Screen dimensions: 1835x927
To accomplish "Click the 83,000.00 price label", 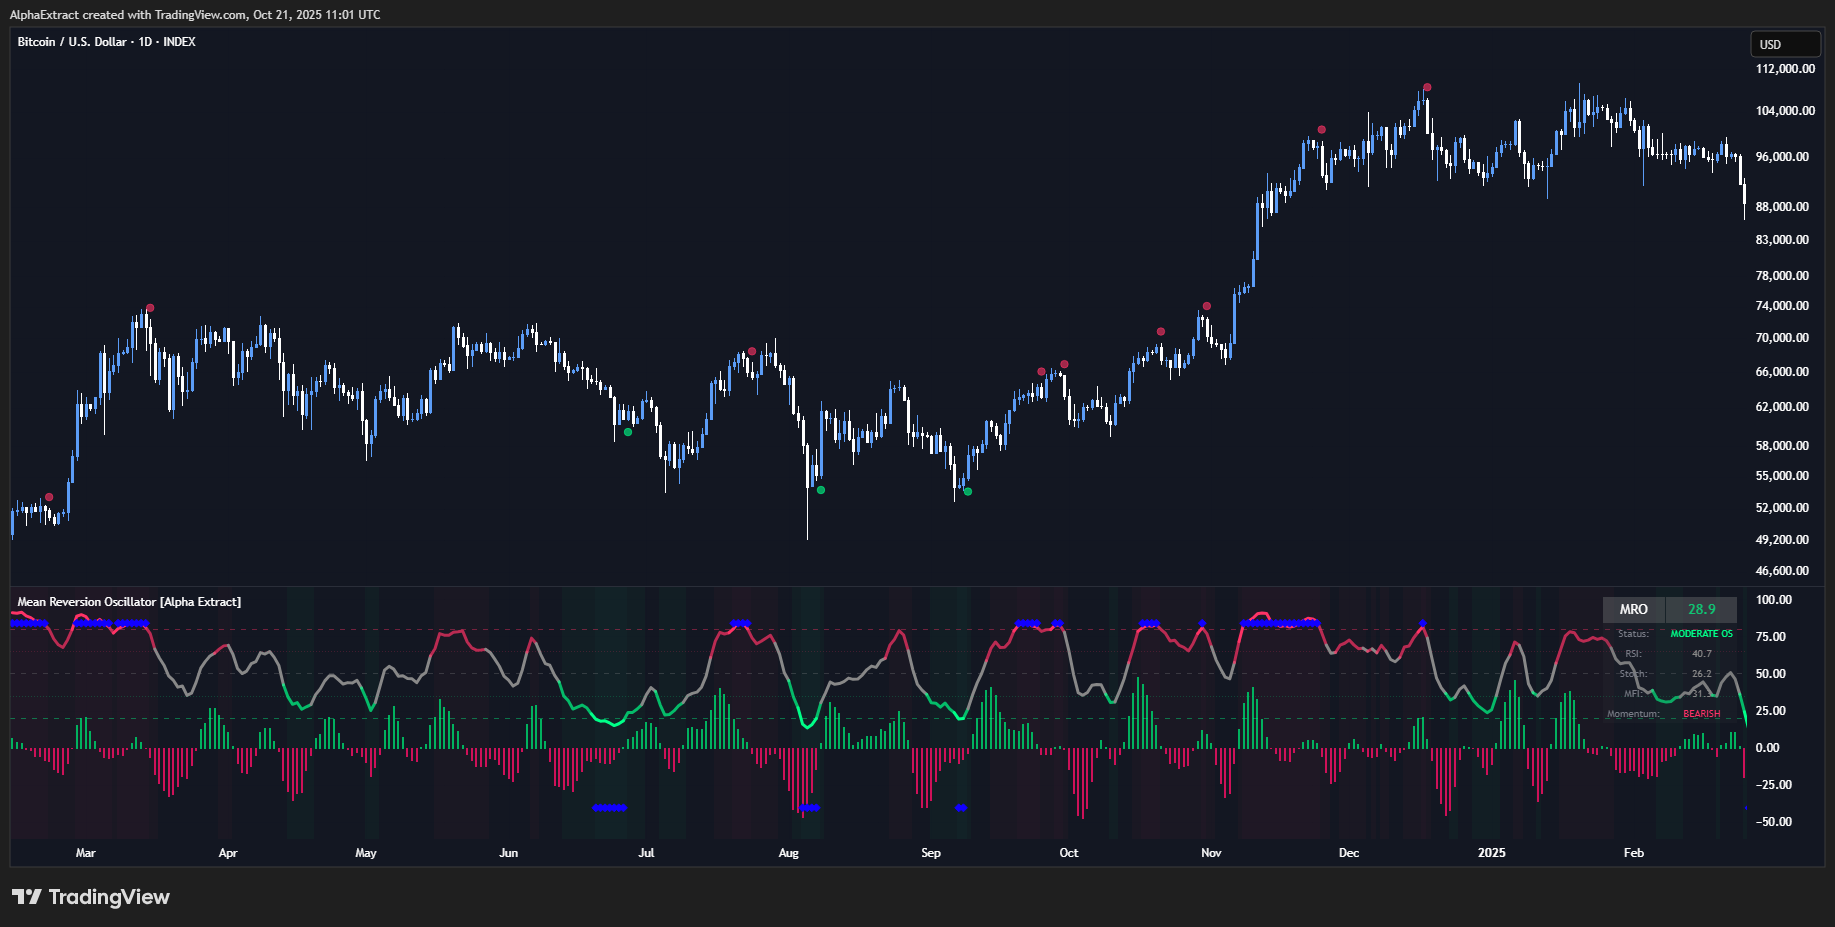I will (1782, 240).
